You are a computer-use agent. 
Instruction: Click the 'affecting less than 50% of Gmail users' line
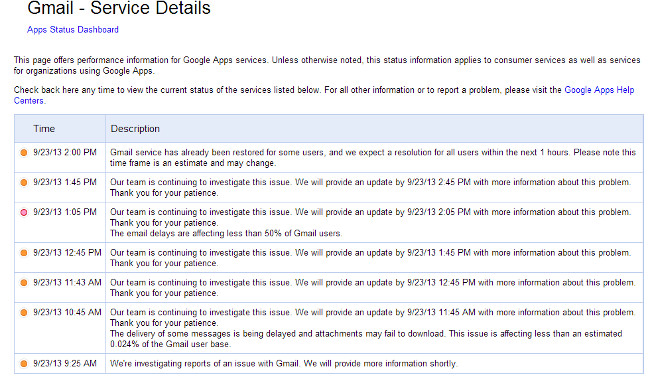(x=226, y=233)
